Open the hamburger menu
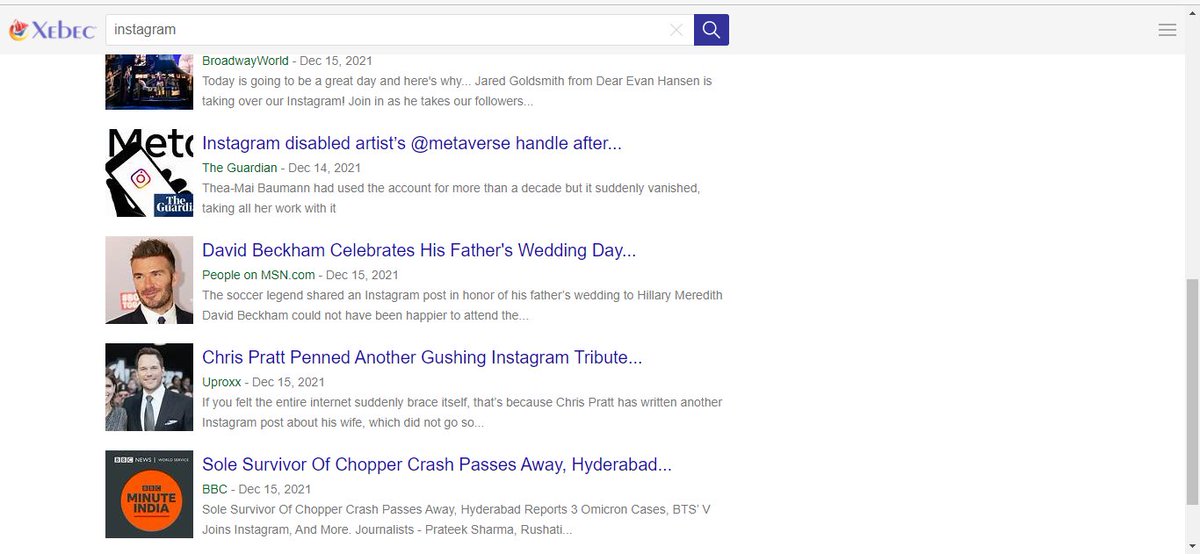 point(1167,30)
